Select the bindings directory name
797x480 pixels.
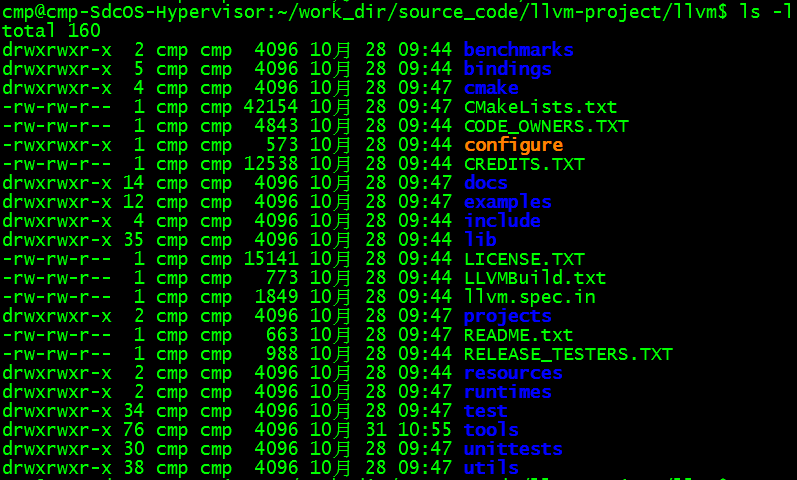[x=507, y=69]
